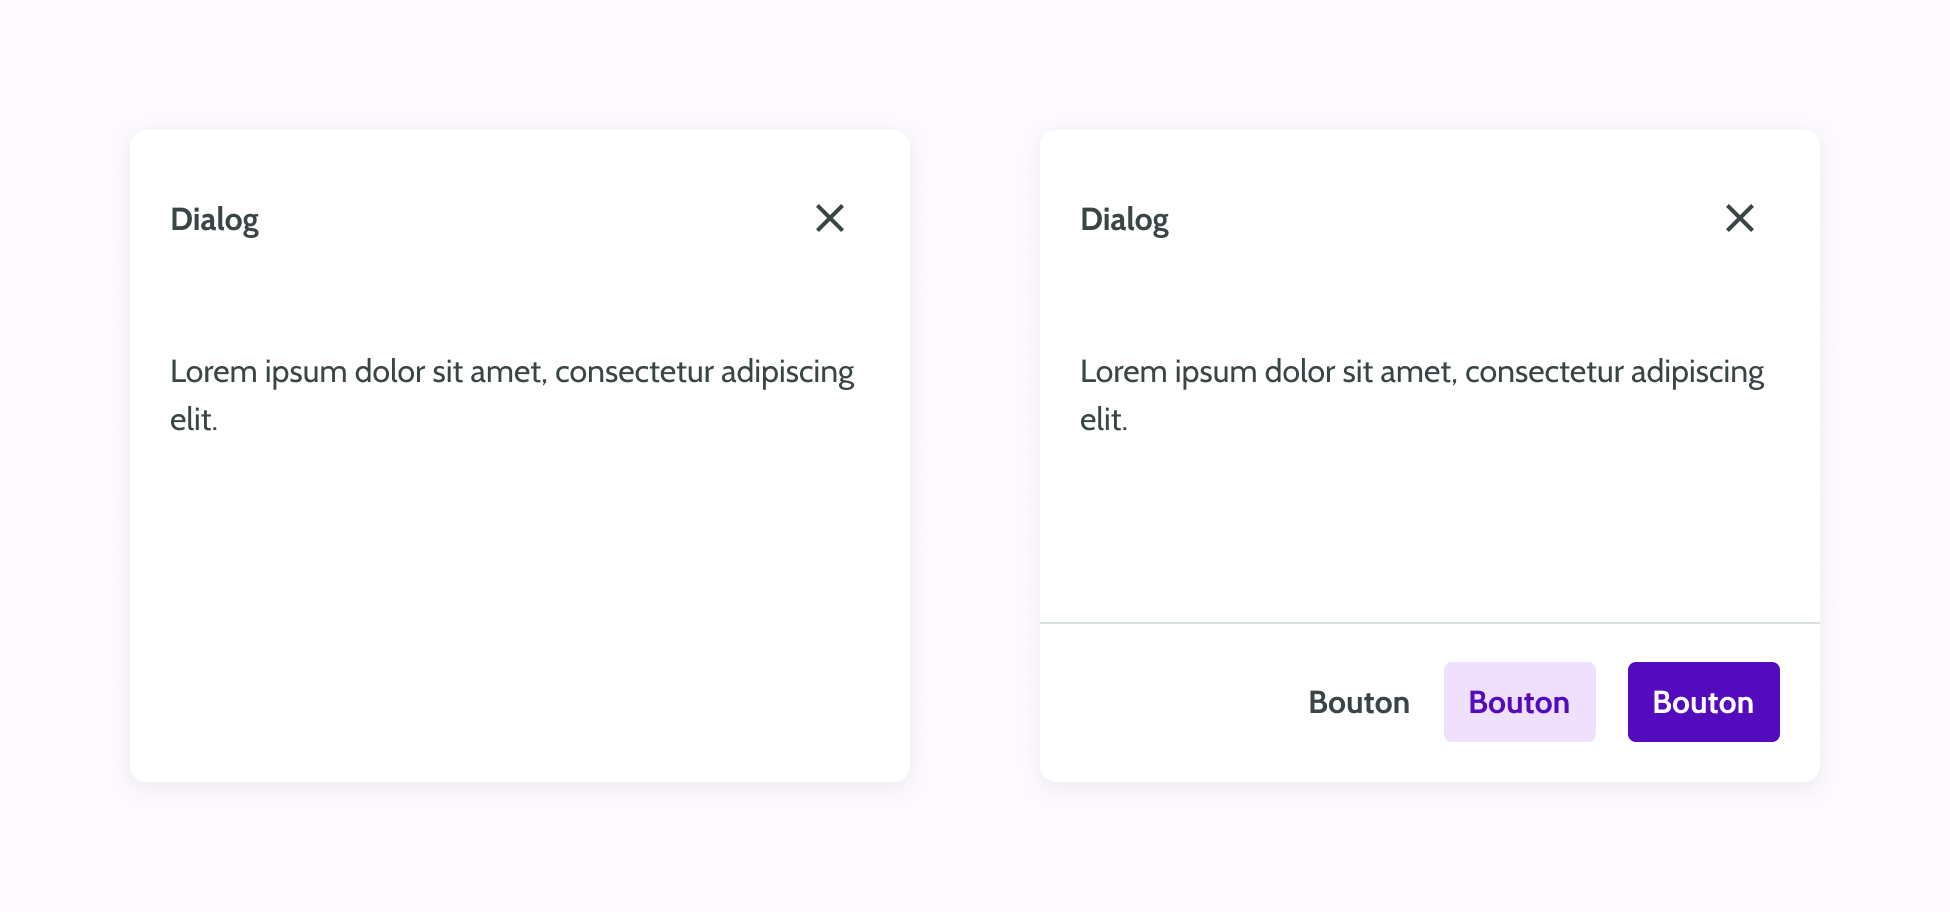Click the word "consectetur" in the right dialog

tap(1544, 372)
